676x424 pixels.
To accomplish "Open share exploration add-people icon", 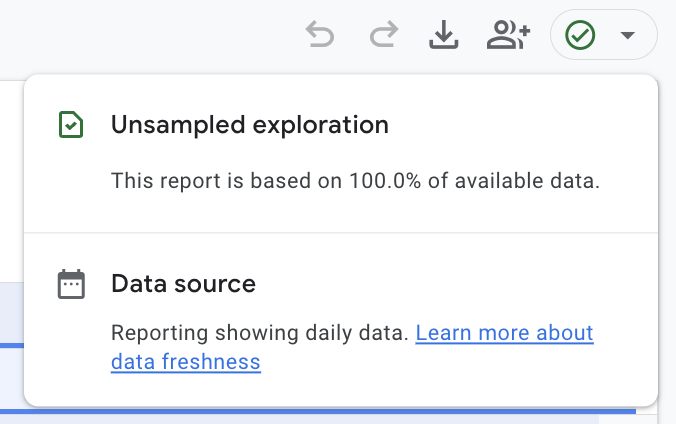I will 507,36.
